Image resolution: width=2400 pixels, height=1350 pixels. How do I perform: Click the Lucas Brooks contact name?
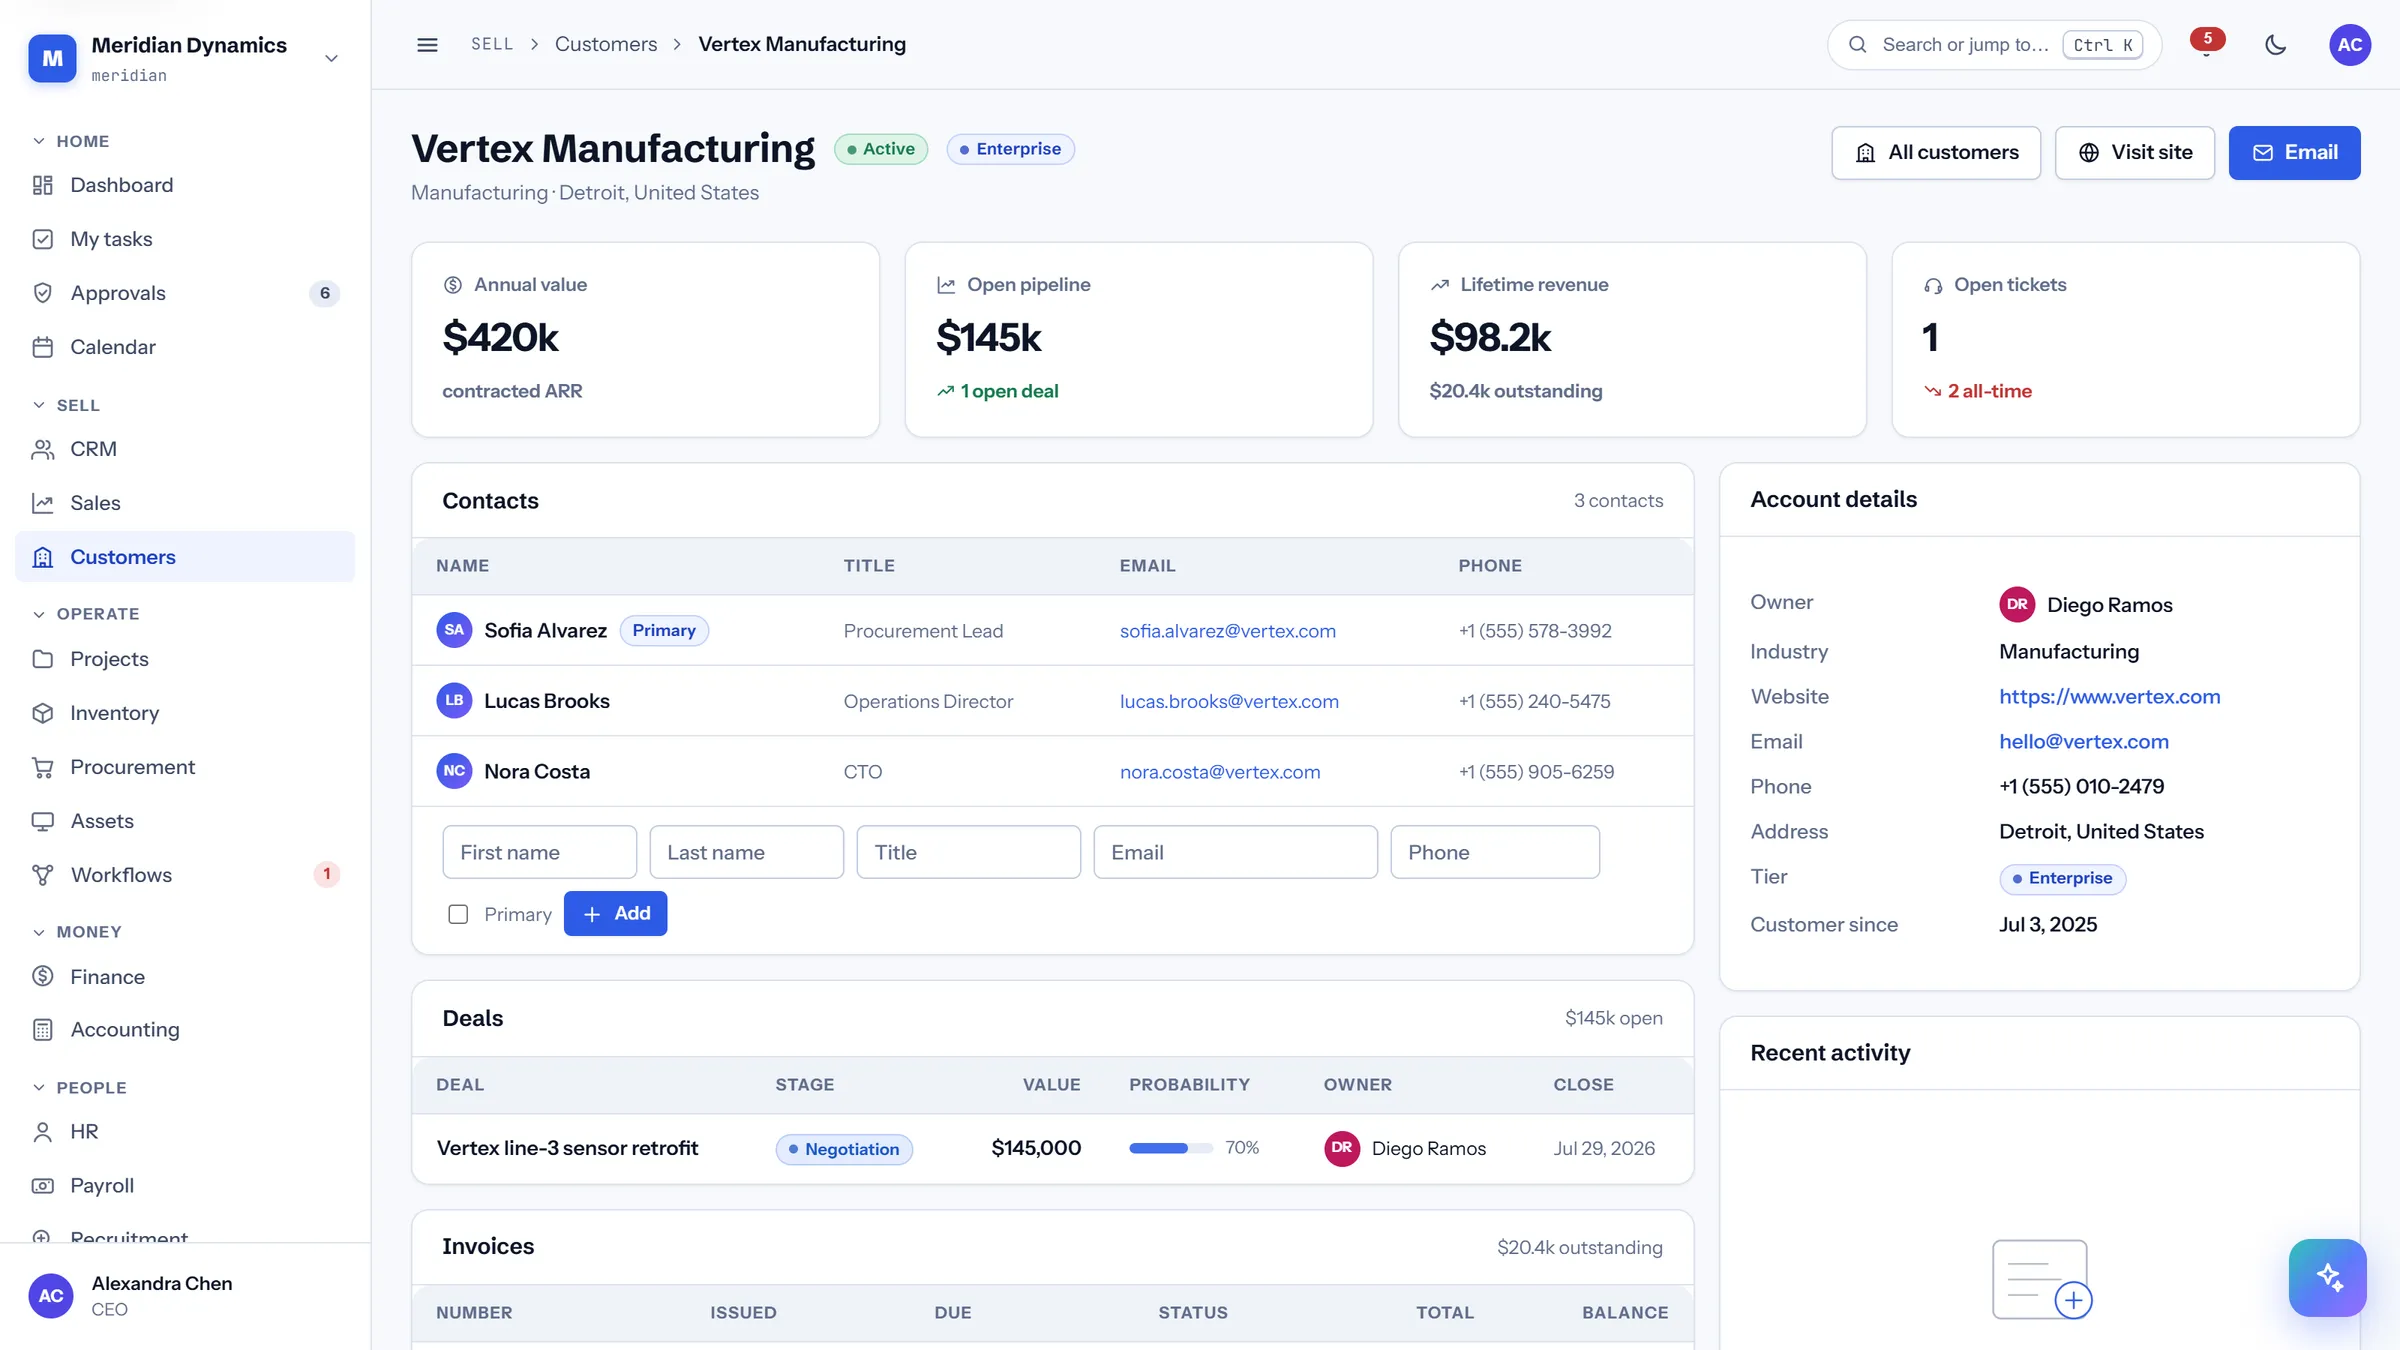(x=547, y=701)
